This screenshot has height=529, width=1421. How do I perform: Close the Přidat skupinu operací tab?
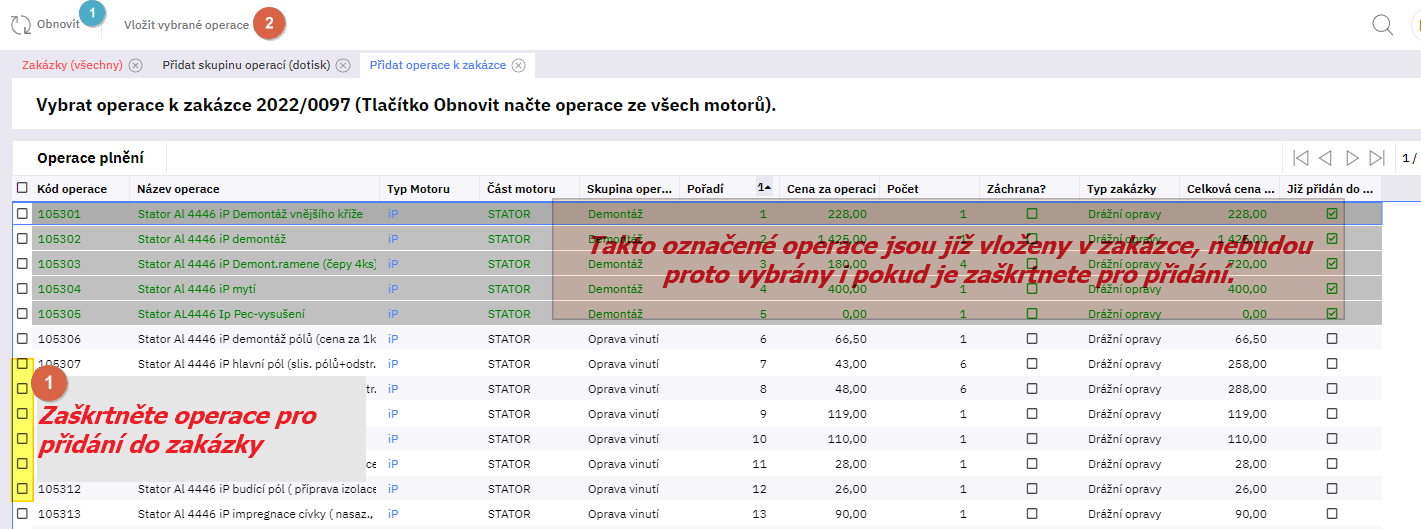pos(343,65)
